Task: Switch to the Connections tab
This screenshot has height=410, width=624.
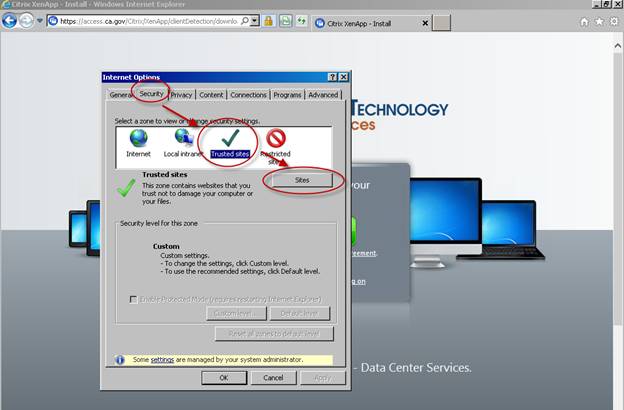Action: (248, 95)
